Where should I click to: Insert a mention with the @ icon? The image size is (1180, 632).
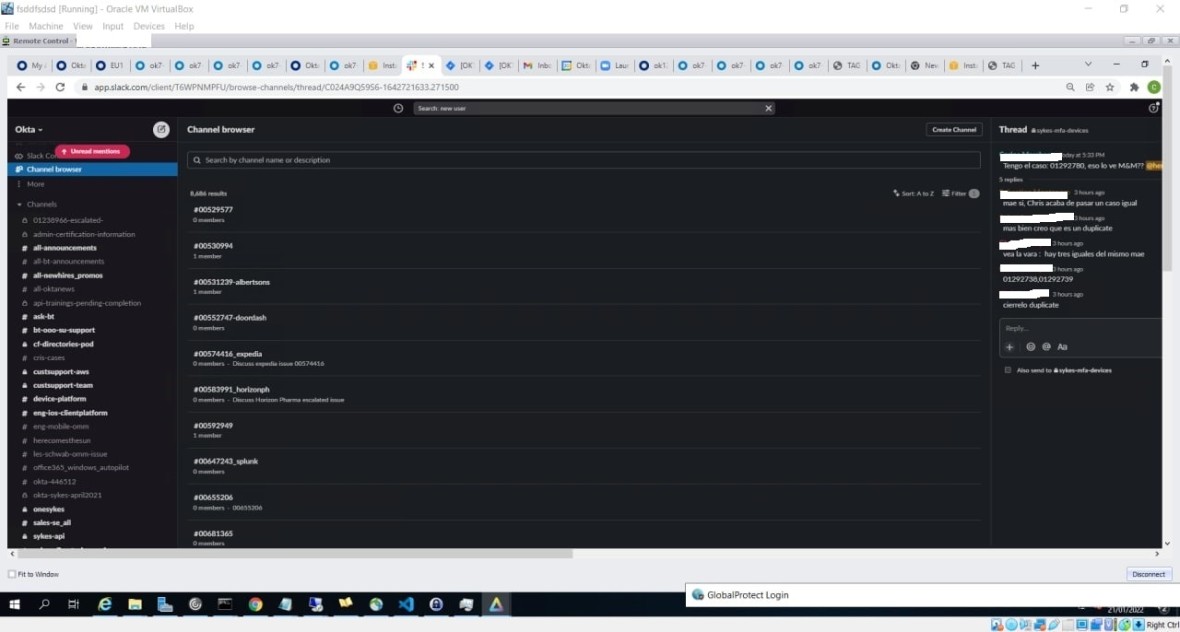(x=1046, y=347)
